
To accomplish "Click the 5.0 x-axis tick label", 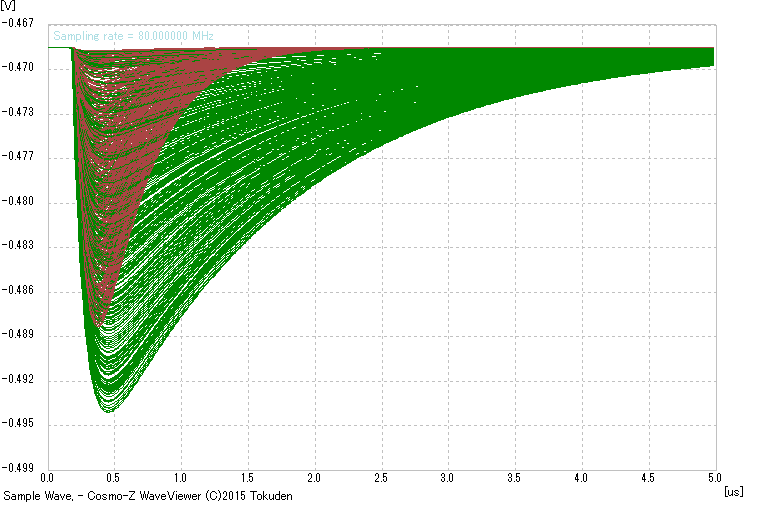I will [716, 480].
